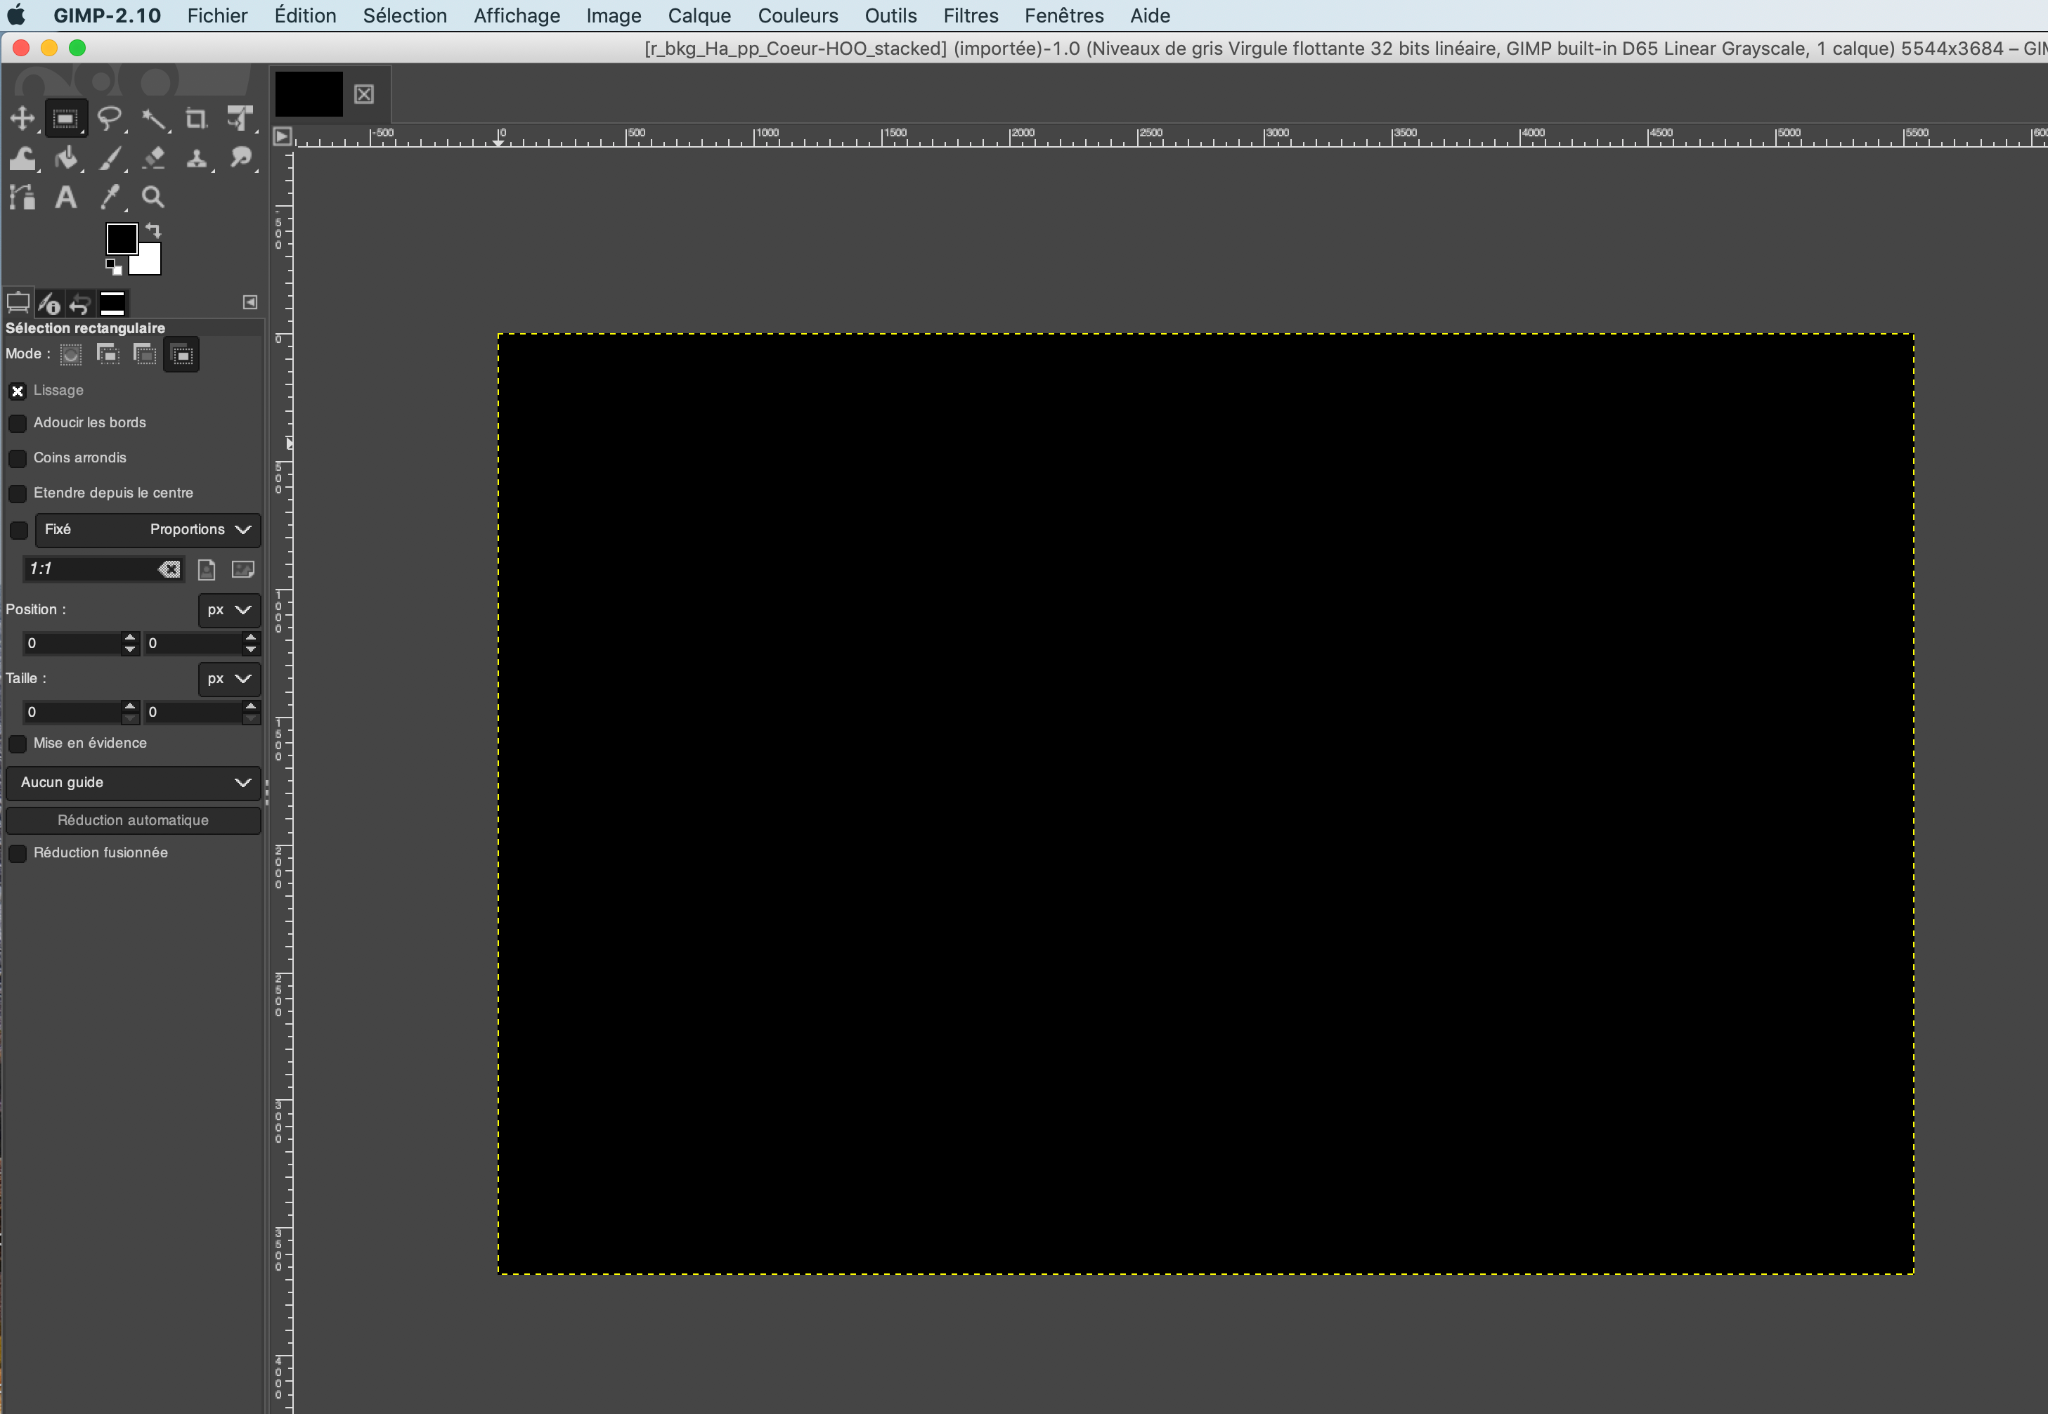This screenshot has height=1414, width=2048.
Task: Increase the Taille height value
Action: pyautogui.click(x=251, y=707)
